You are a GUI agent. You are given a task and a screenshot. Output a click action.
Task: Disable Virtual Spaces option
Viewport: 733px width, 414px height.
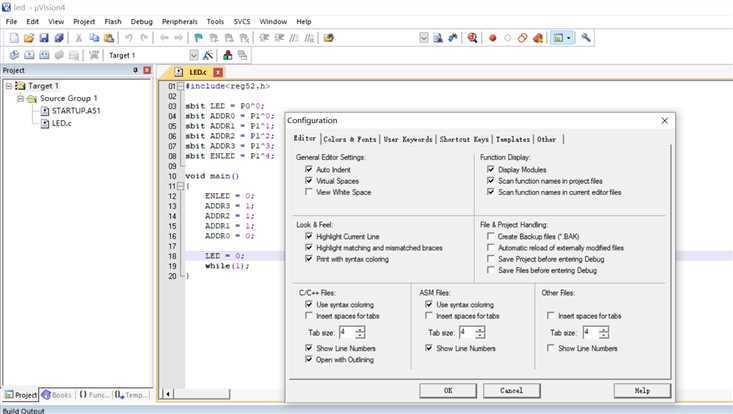309,180
